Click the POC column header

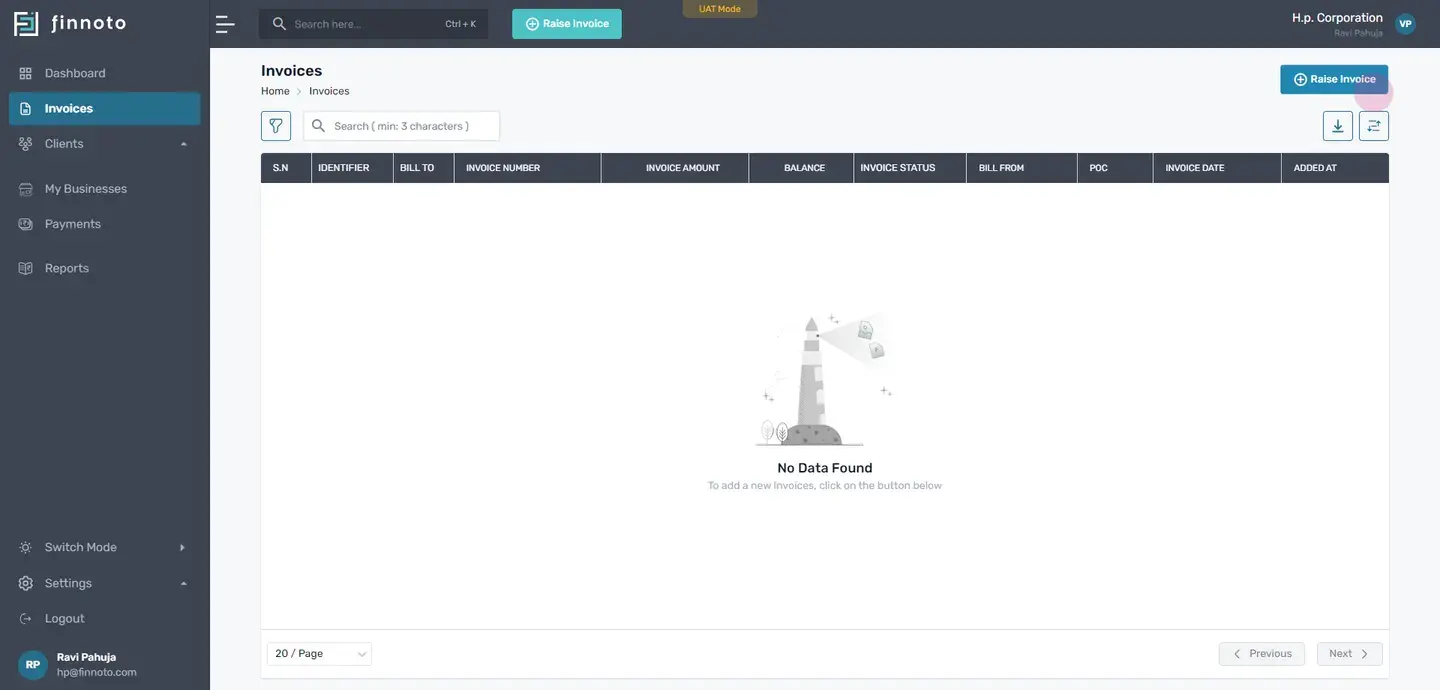1115,168
